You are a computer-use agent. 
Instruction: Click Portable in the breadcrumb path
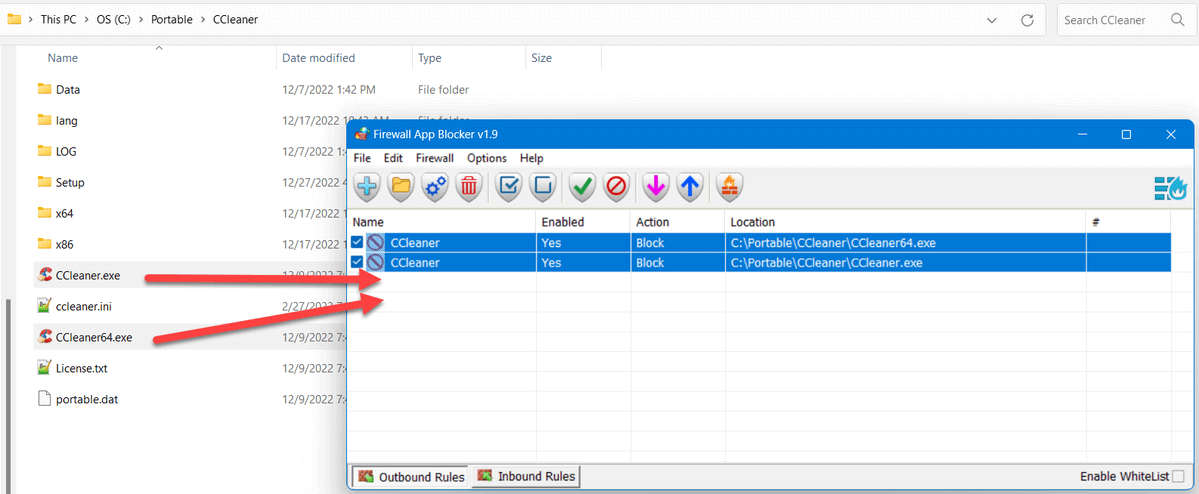pos(172,20)
